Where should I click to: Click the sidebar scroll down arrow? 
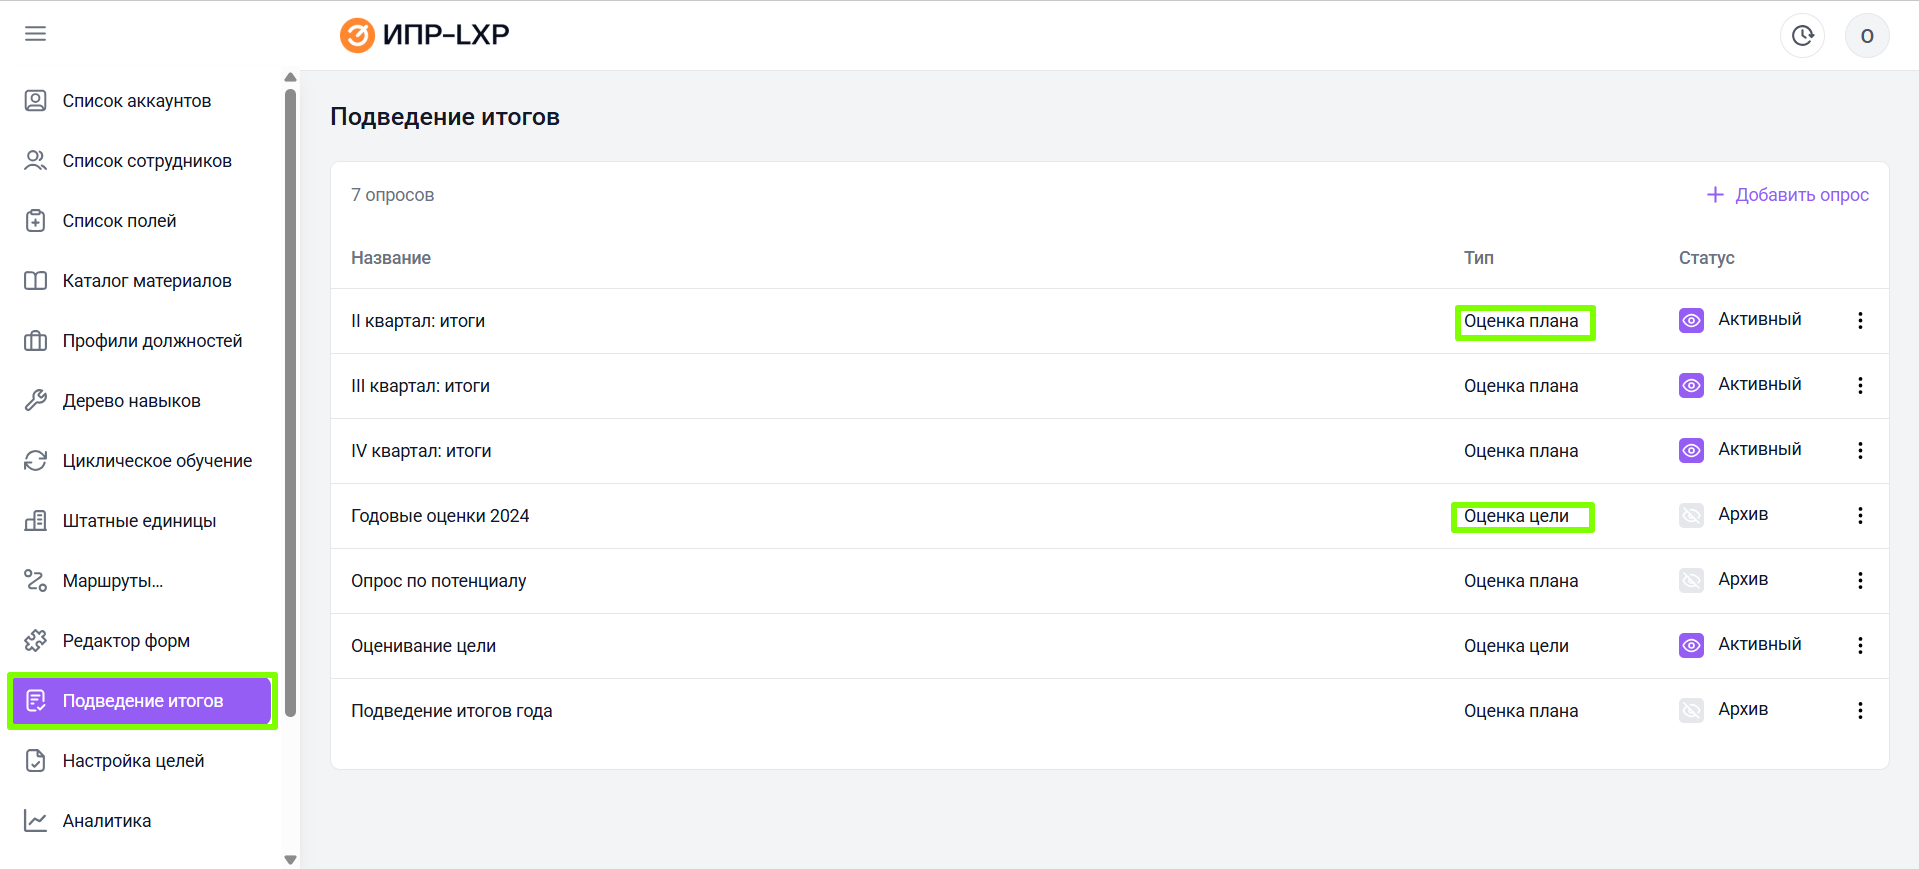pyautogui.click(x=290, y=859)
